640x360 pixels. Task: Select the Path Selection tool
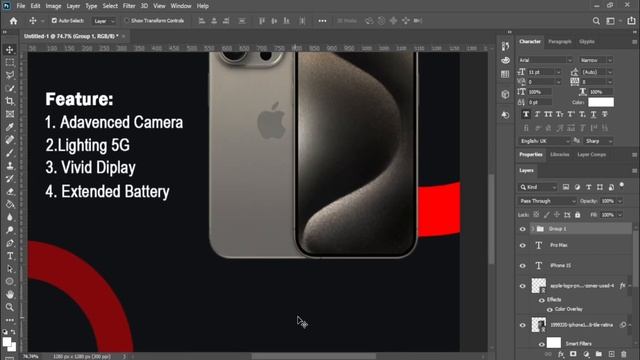pos(10,269)
